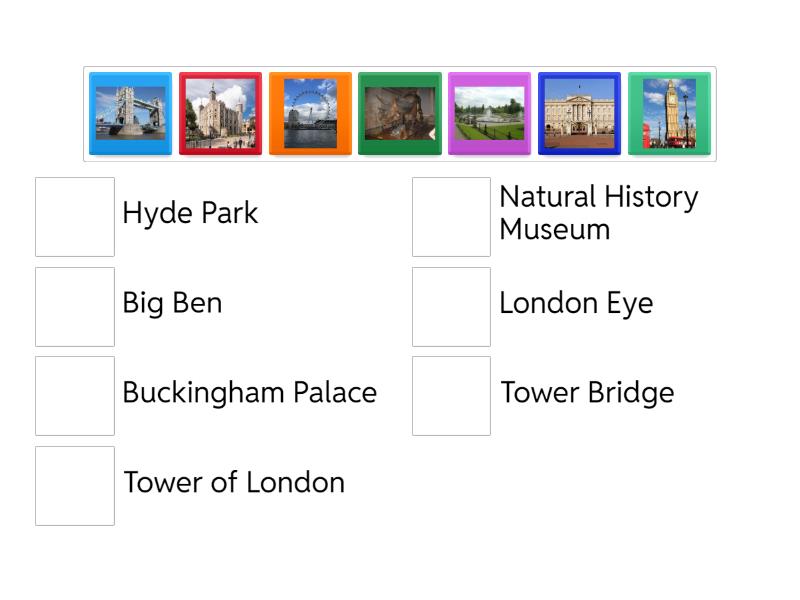The height and width of the screenshot is (600, 800).
Task: Click the Tower of London label
Action: tap(234, 482)
